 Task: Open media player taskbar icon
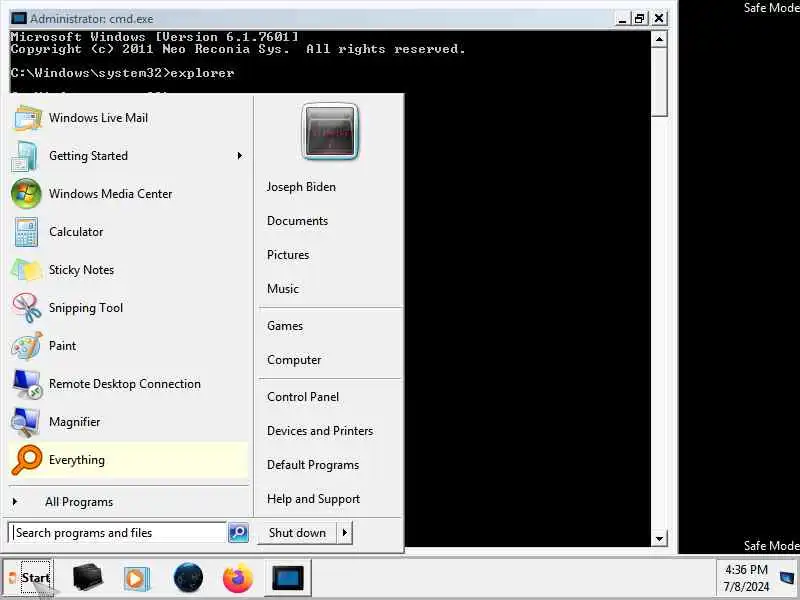pos(137,579)
